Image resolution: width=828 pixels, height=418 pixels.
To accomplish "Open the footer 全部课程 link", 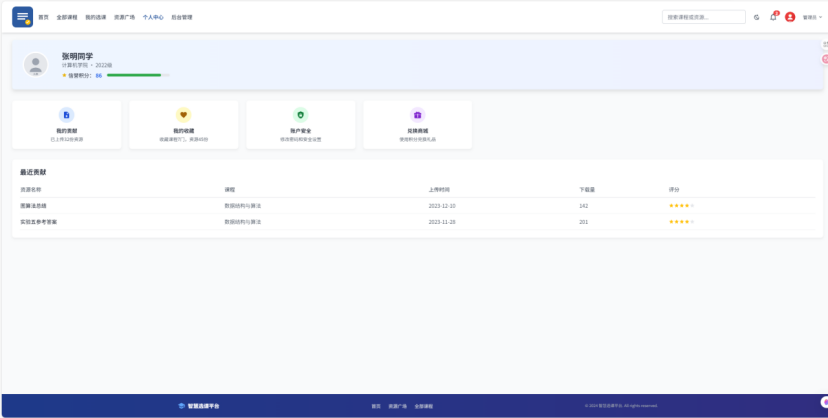I will coord(424,406).
